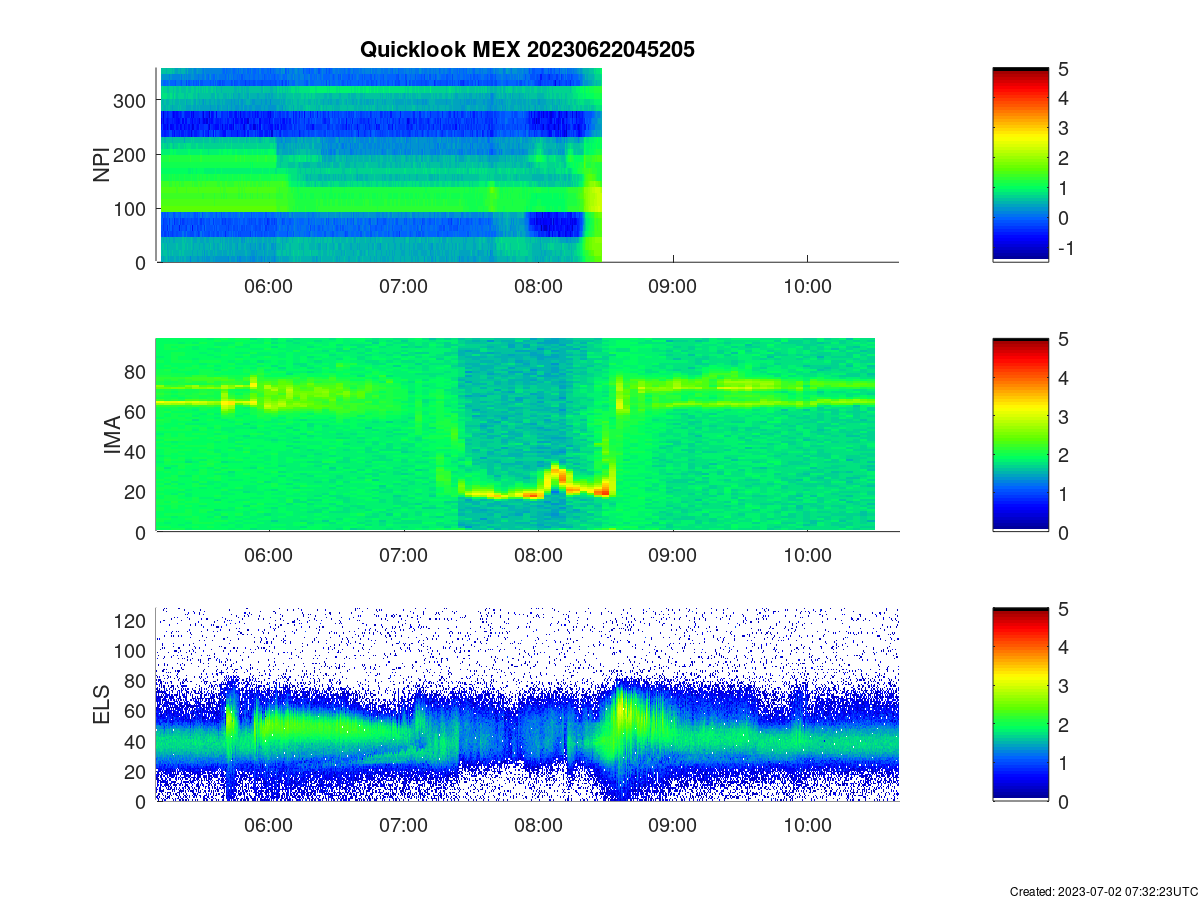Click the 09:00 tick under IMA panel
This screenshot has width=1200, height=900.
673,556
